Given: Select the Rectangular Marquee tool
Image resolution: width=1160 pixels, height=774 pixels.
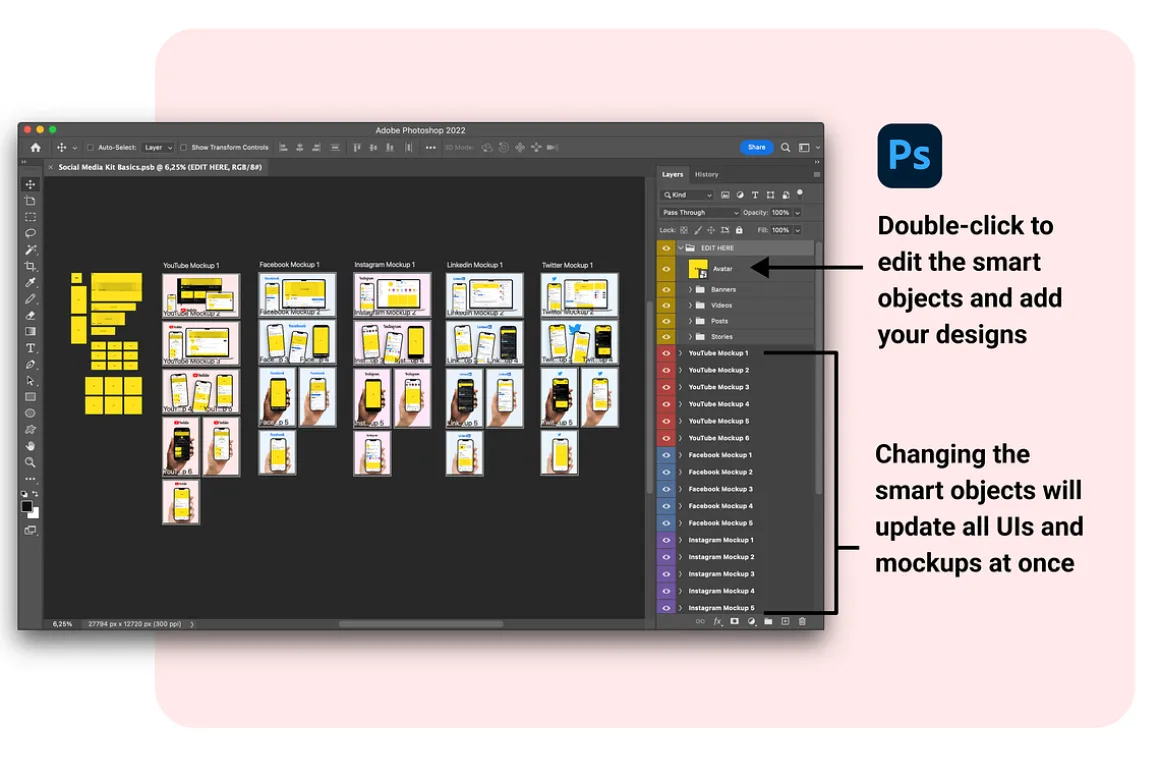Looking at the screenshot, I should [x=30, y=217].
